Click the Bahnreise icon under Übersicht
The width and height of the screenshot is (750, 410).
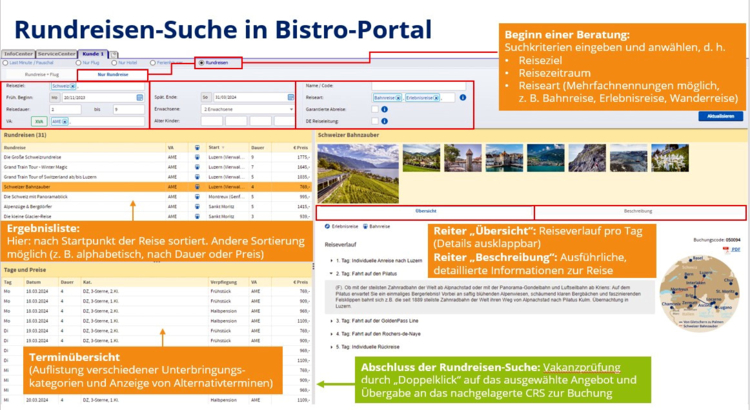pos(365,226)
